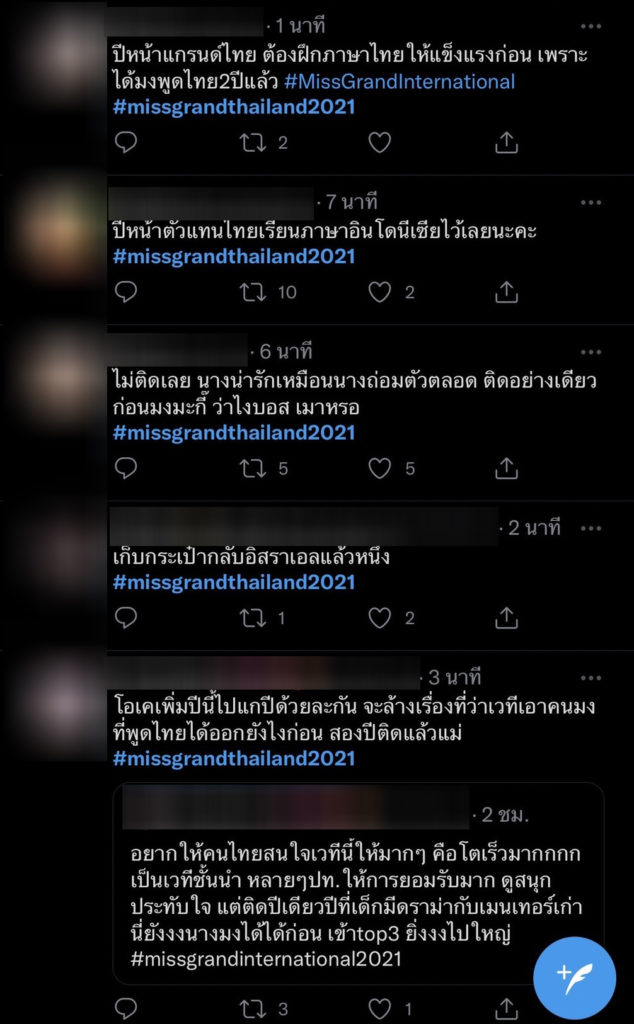Open the quoted tweet posted 2 ชม. ago
634x1024 pixels.
click(x=358, y=884)
